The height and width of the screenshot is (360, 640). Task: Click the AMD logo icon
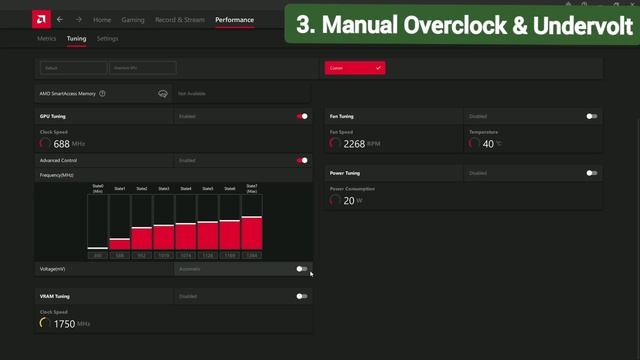(41, 19)
